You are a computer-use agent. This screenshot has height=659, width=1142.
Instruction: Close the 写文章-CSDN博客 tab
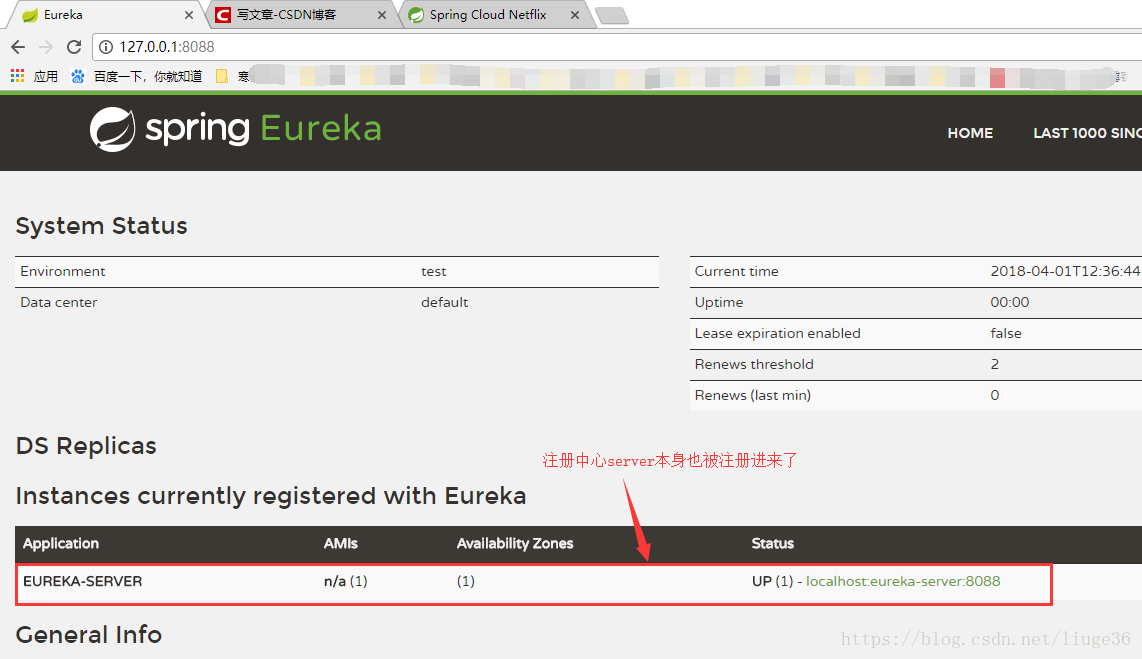click(382, 15)
